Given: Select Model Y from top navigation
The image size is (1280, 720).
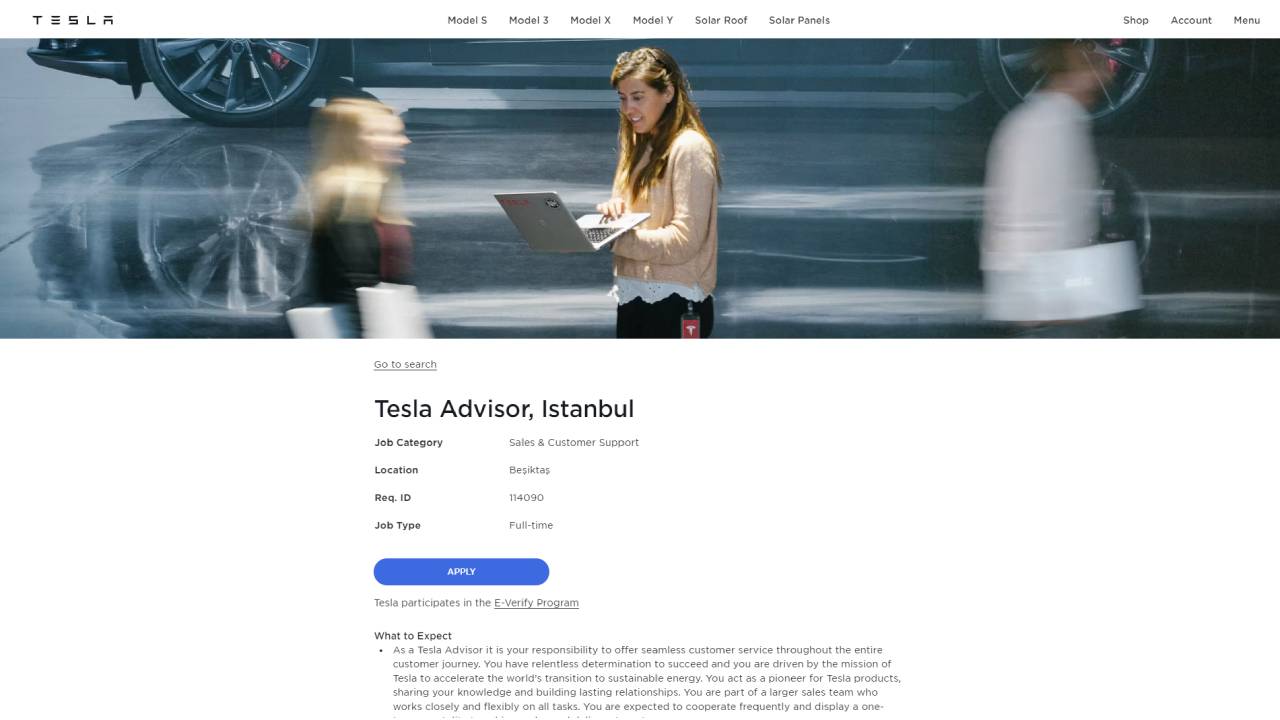Looking at the screenshot, I should click(653, 20).
